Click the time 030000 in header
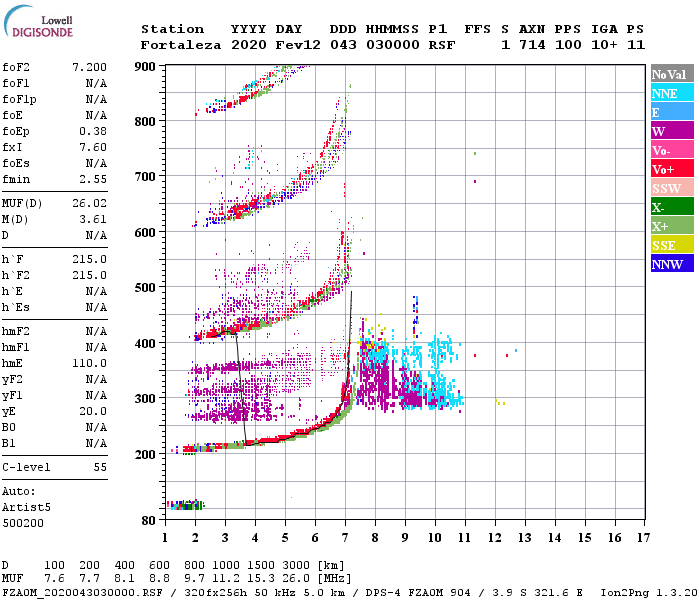 (x=392, y=45)
